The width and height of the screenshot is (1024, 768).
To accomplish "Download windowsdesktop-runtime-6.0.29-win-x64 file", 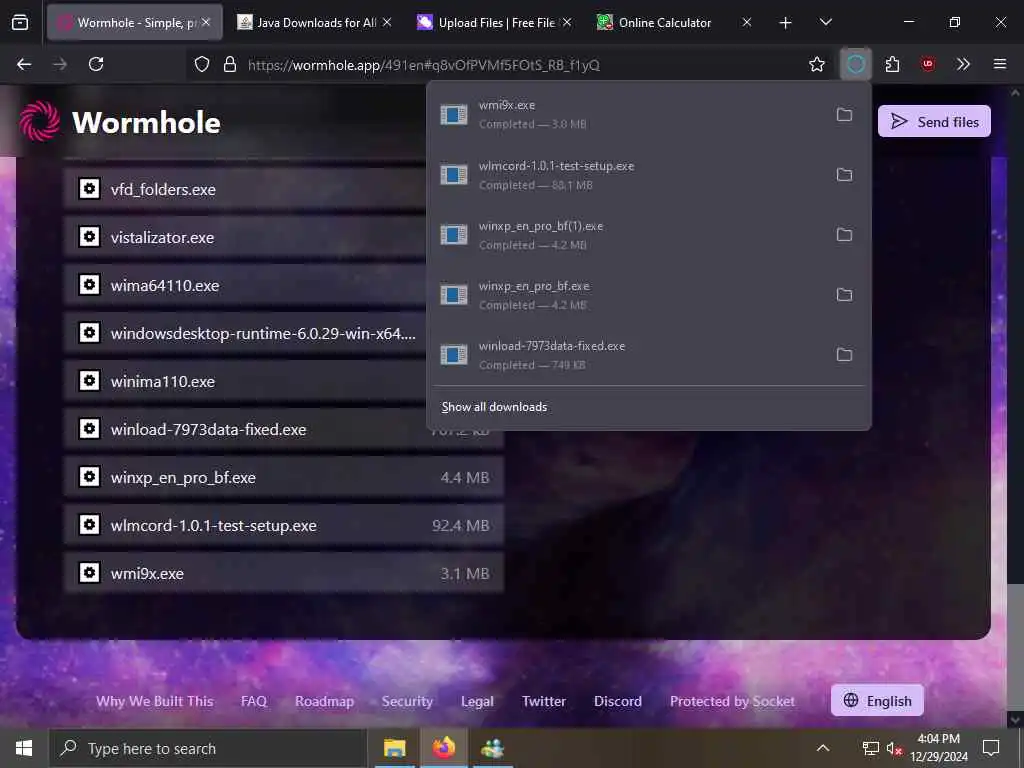I will 246,333.
